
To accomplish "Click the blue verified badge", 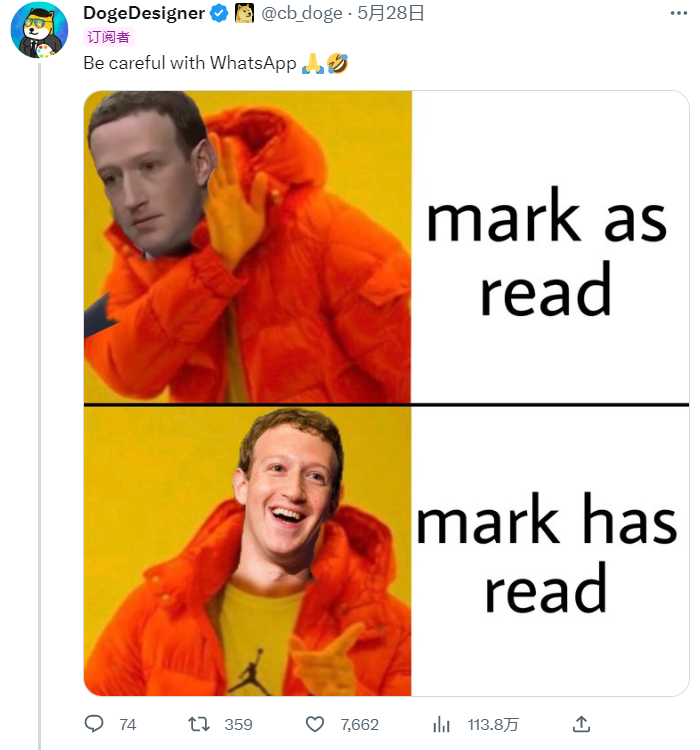I will pyautogui.click(x=219, y=13).
